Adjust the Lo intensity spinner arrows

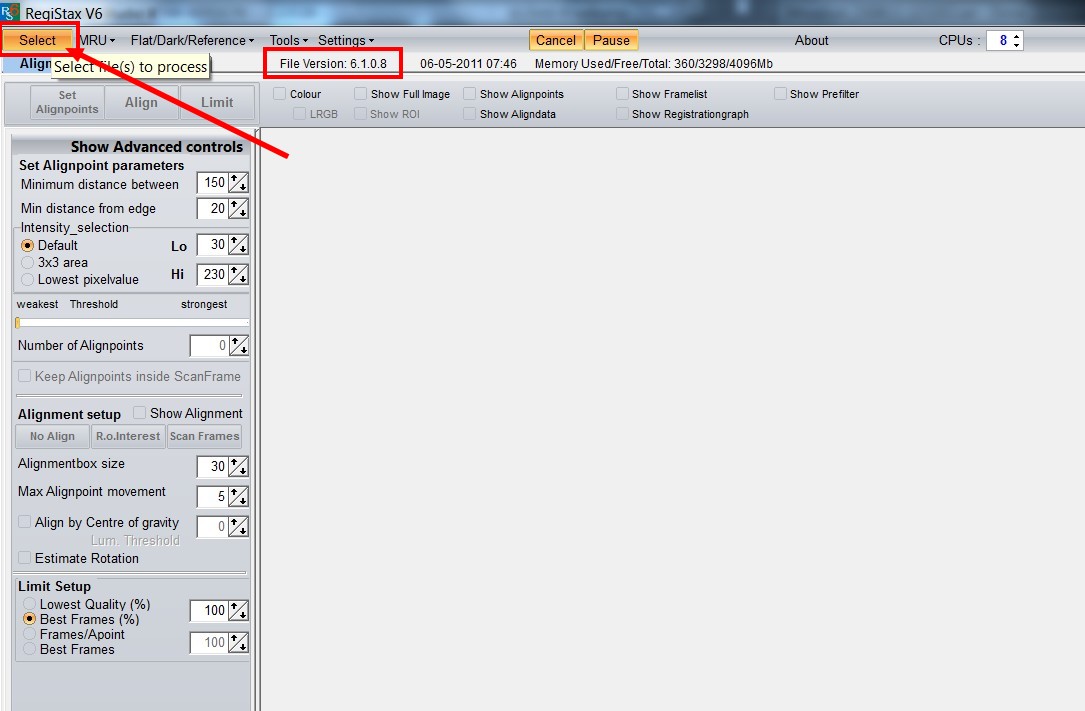point(239,245)
